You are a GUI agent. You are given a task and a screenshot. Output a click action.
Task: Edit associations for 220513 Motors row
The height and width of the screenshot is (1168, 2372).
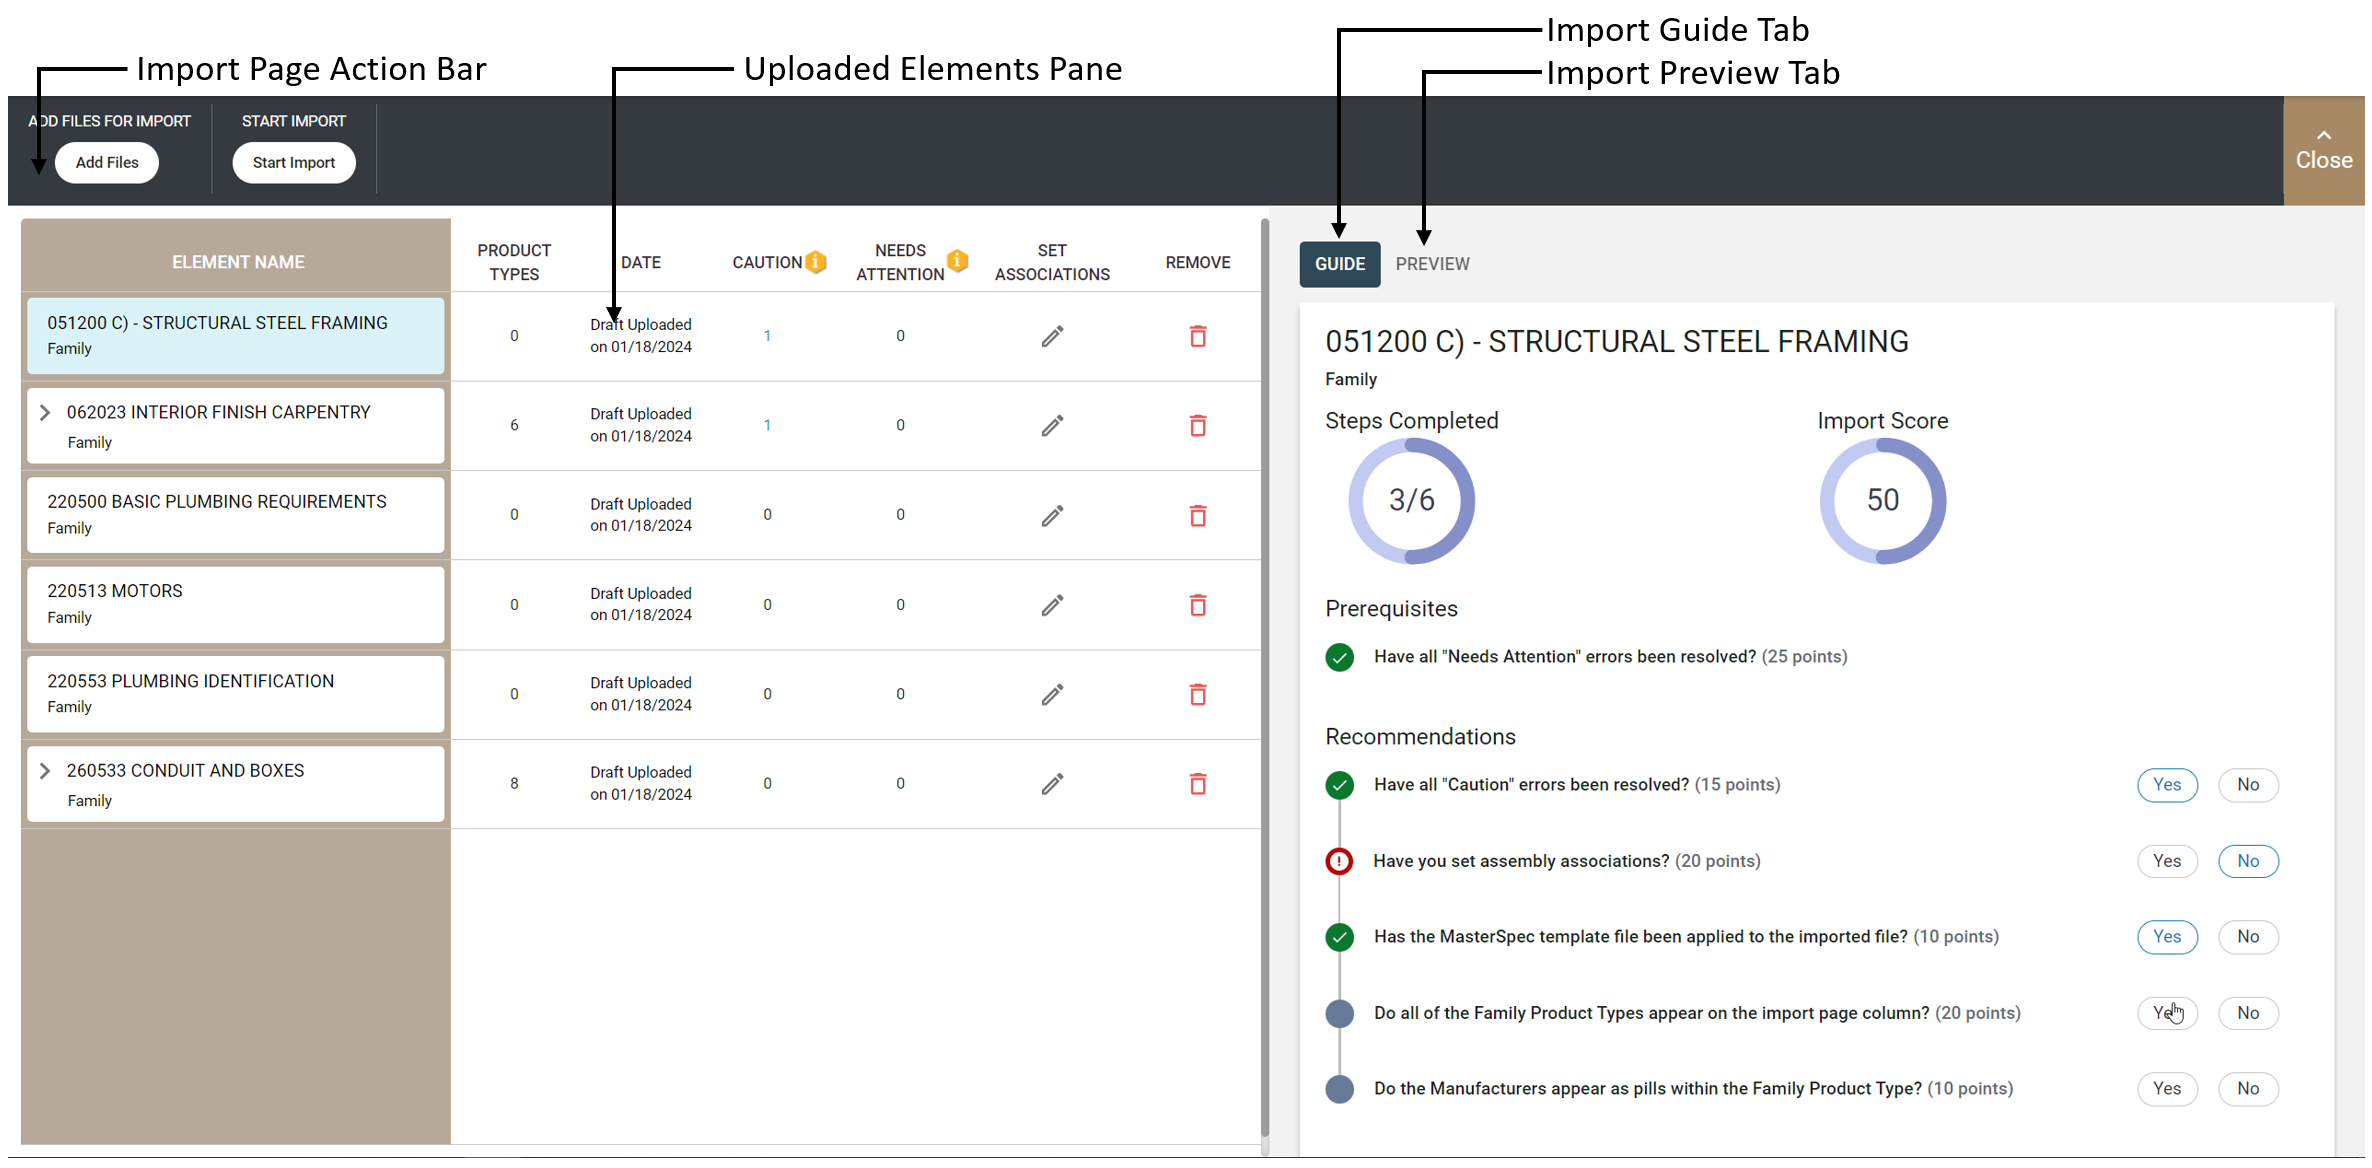1051,605
